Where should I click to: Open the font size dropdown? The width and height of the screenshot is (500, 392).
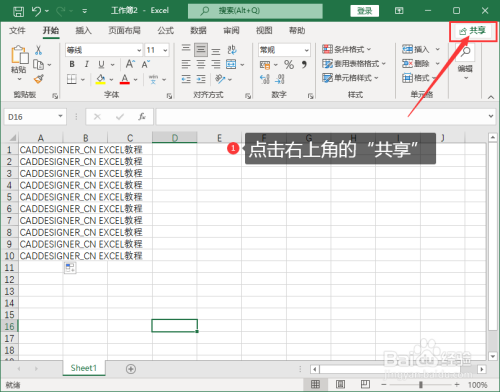(165, 50)
